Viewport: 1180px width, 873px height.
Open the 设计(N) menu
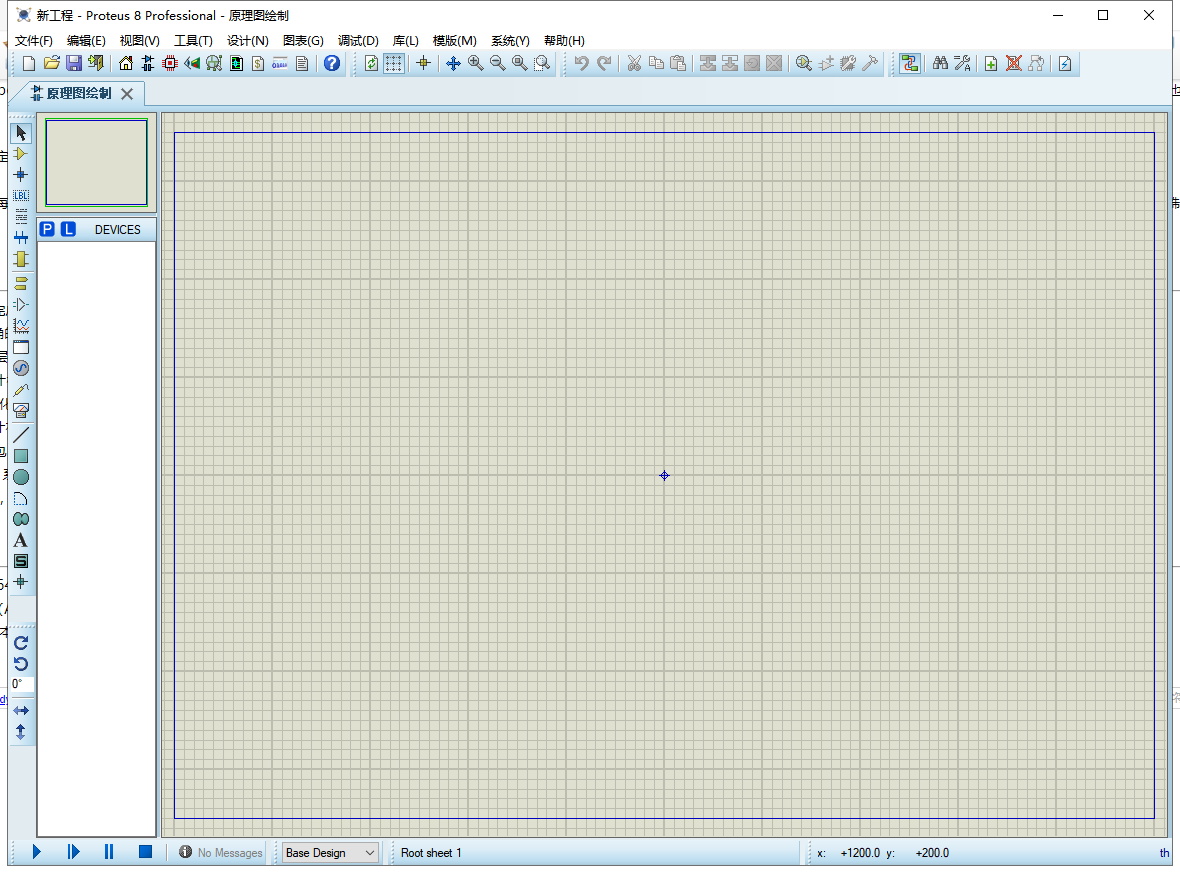pyautogui.click(x=248, y=41)
